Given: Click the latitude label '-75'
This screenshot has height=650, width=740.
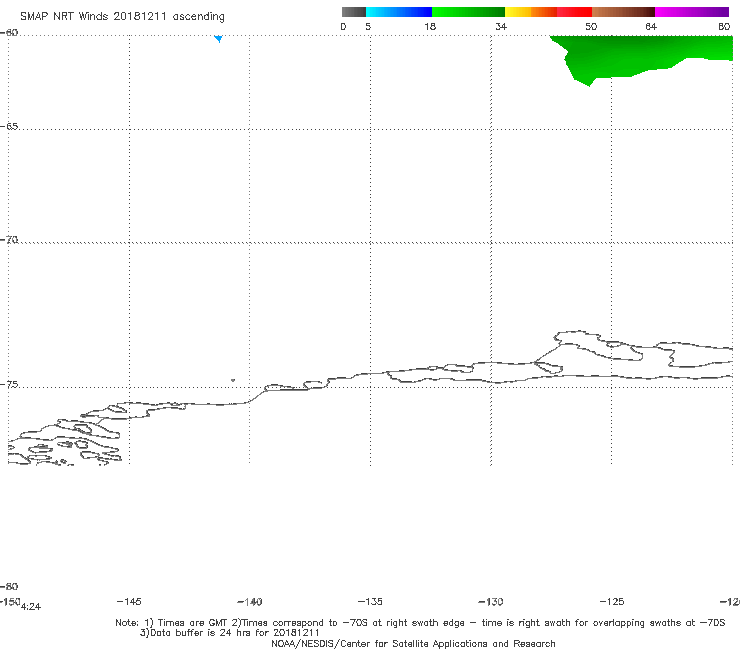Looking at the screenshot, I should [x=9, y=385].
